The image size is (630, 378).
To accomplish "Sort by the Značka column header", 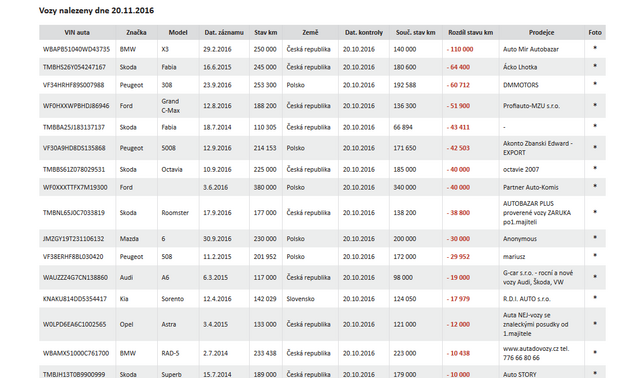I will pos(136,33).
